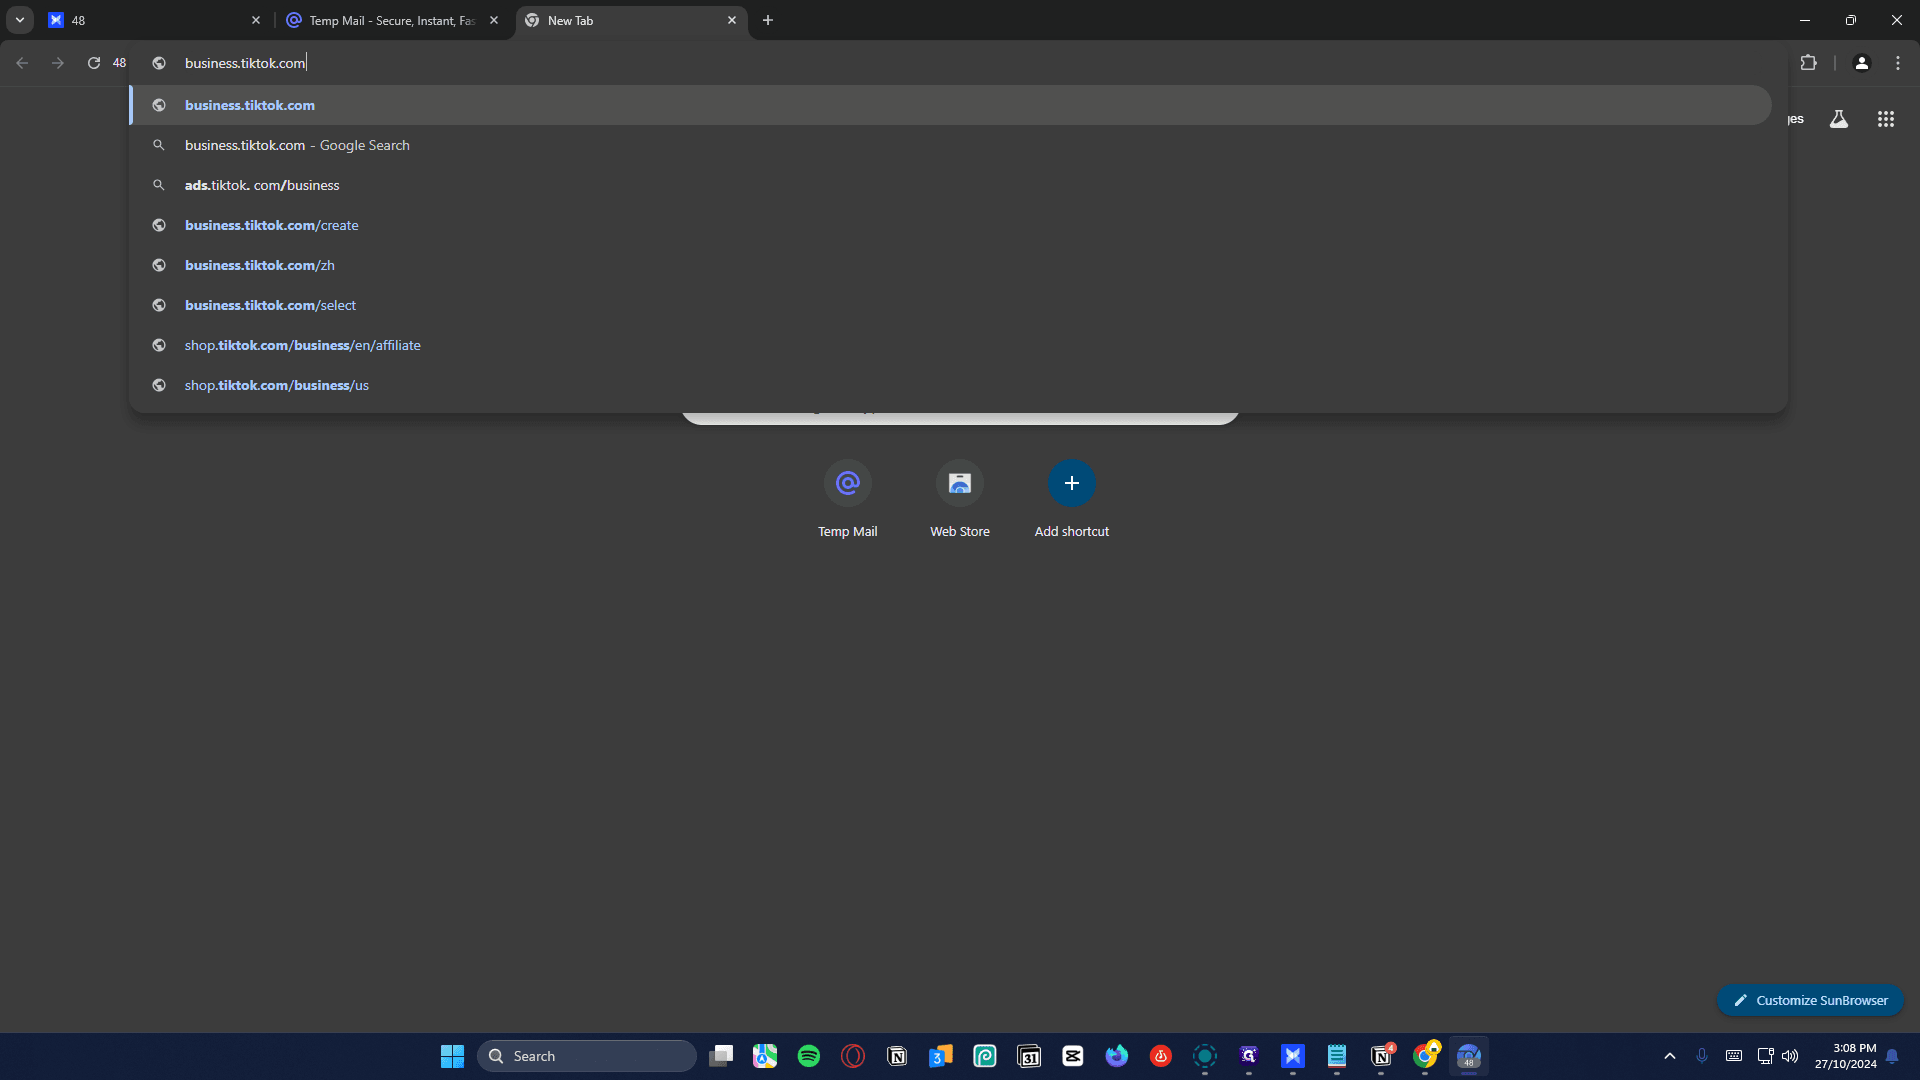The width and height of the screenshot is (1920, 1080).
Task: Open the three-dot browser menu
Action: coord(1898,63)
